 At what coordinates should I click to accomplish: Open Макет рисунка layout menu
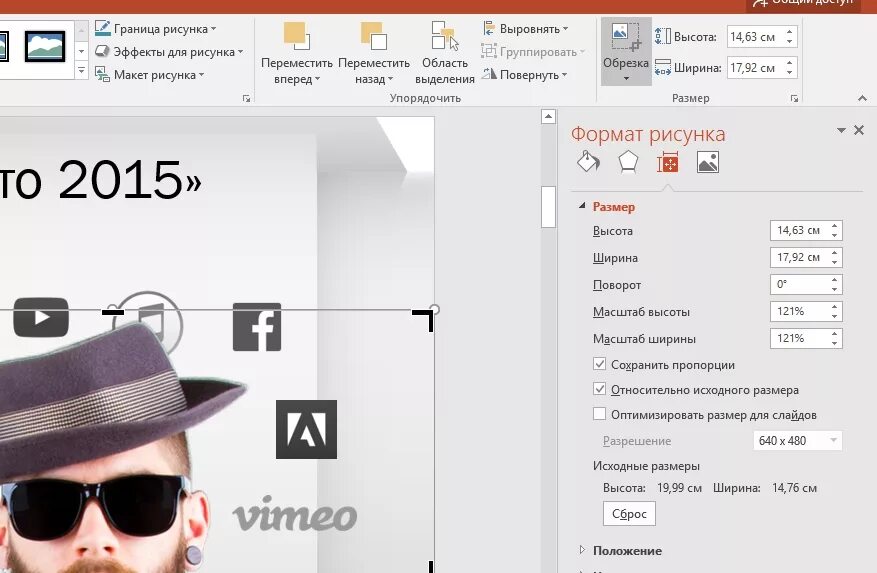[149, 74]
